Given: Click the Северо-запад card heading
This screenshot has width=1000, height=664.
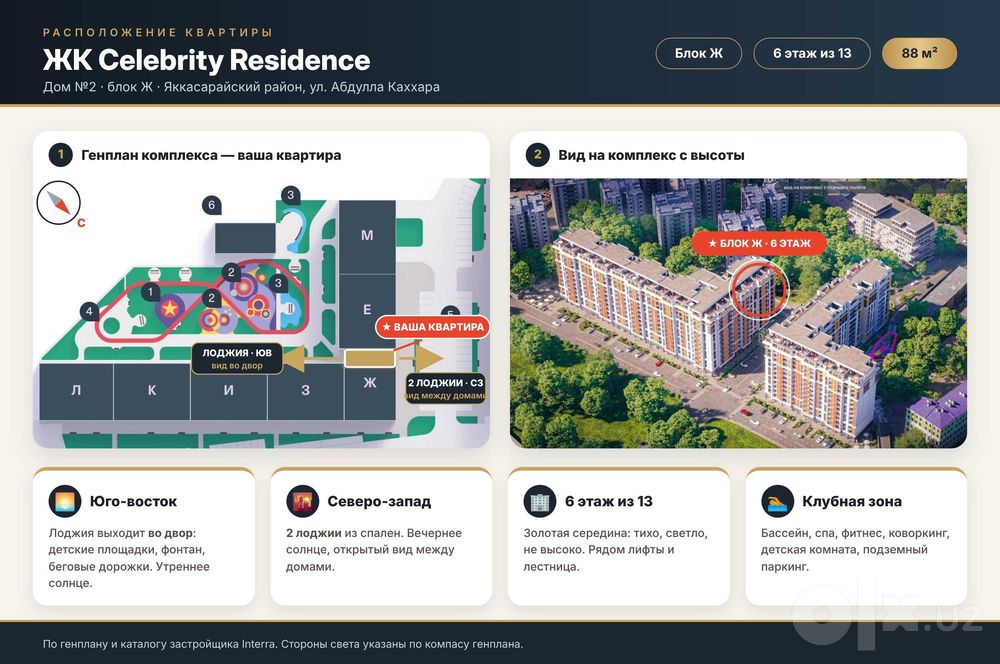Looking at the screenshot, I should click(379, 501).
